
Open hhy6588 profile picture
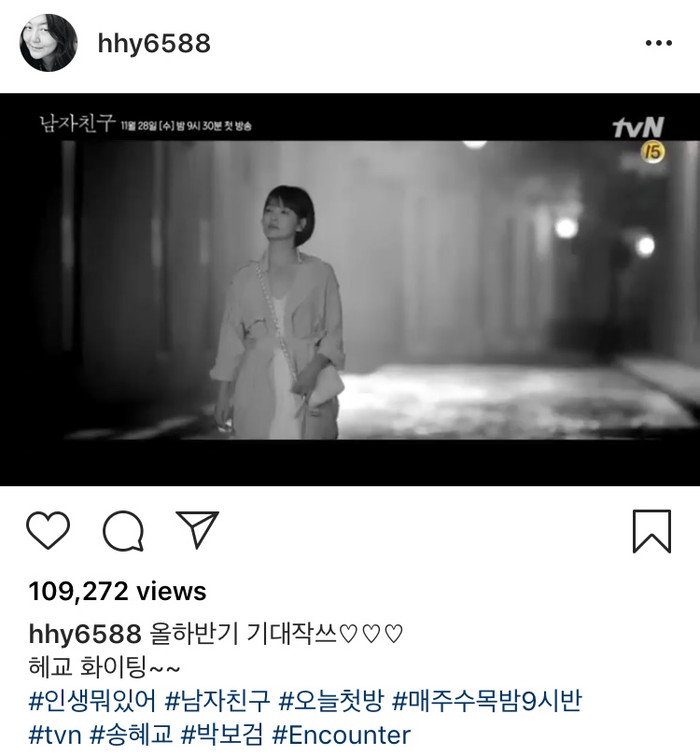tap(48, 43)
